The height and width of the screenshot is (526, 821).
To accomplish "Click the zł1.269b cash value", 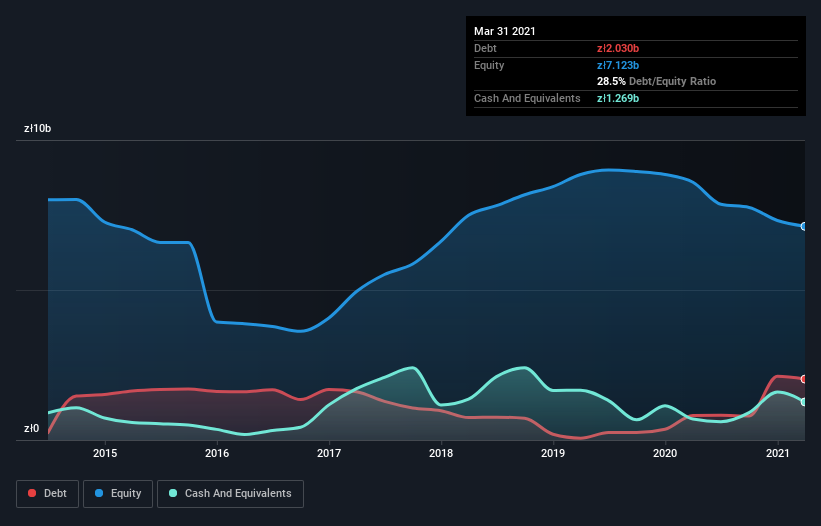I will click(x=618, y=98).
